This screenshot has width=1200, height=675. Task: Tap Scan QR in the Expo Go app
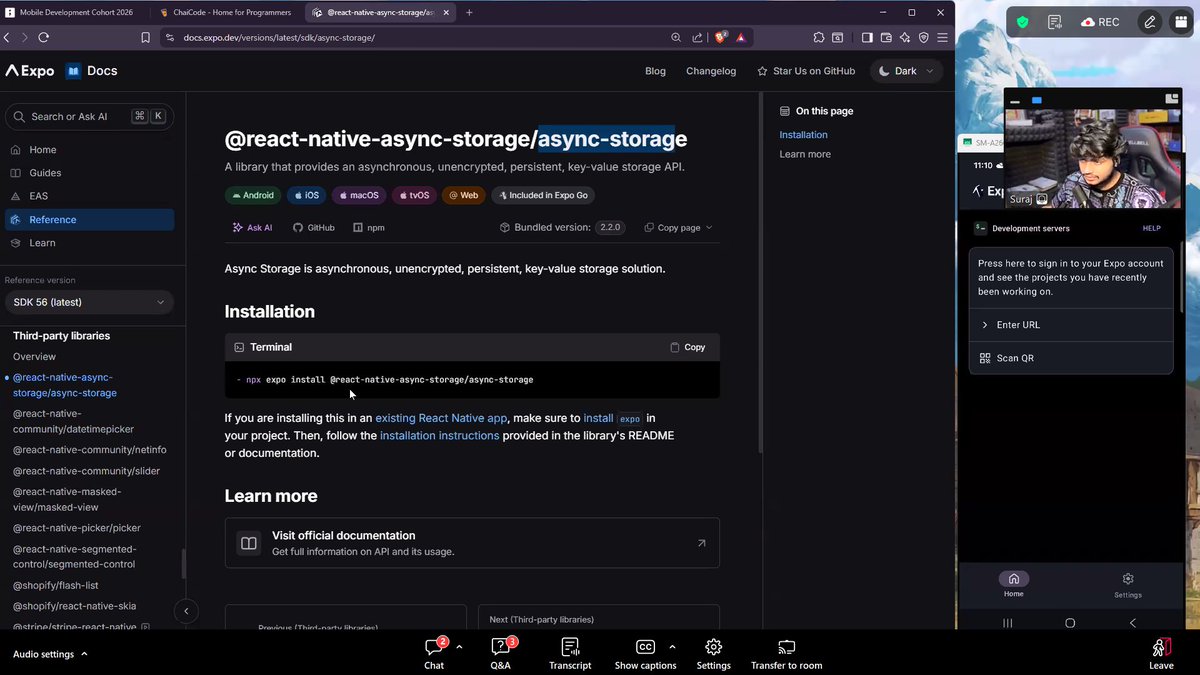pyautogui.click(x=1071, y=358)
